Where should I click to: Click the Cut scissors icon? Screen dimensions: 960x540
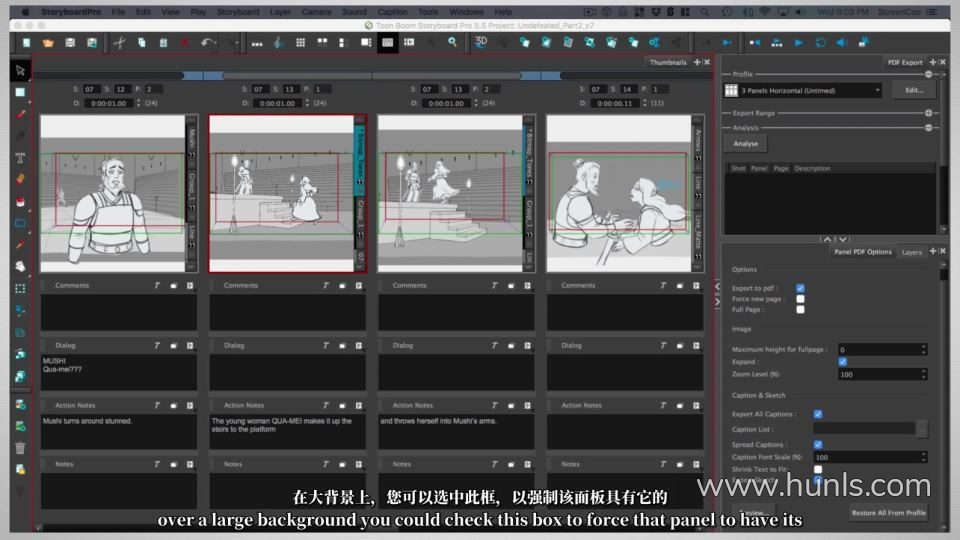(119, 42)
